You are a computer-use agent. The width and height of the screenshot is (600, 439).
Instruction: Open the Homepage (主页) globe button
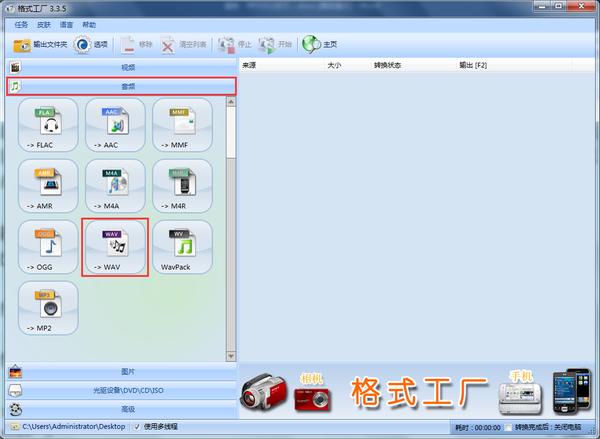(320, 45)
